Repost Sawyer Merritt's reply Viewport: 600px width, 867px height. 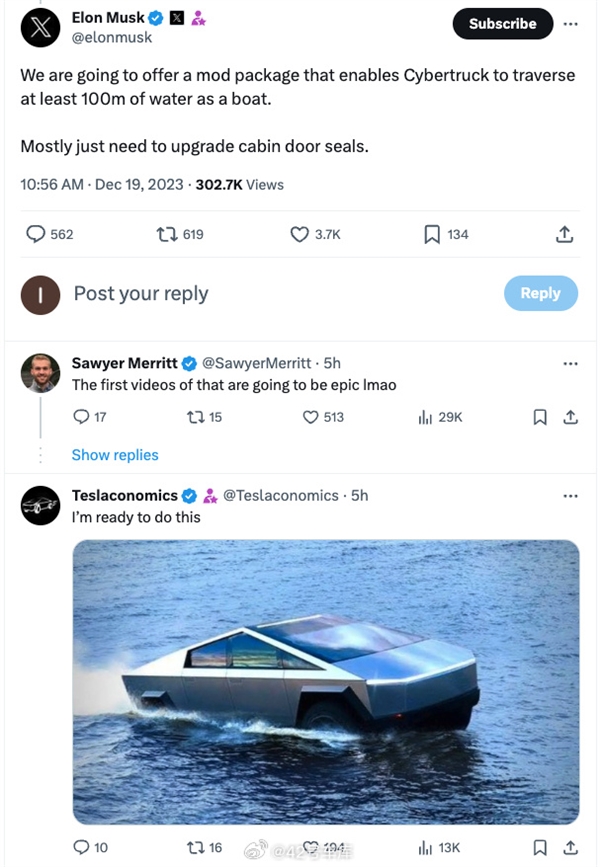coord(195,417)
